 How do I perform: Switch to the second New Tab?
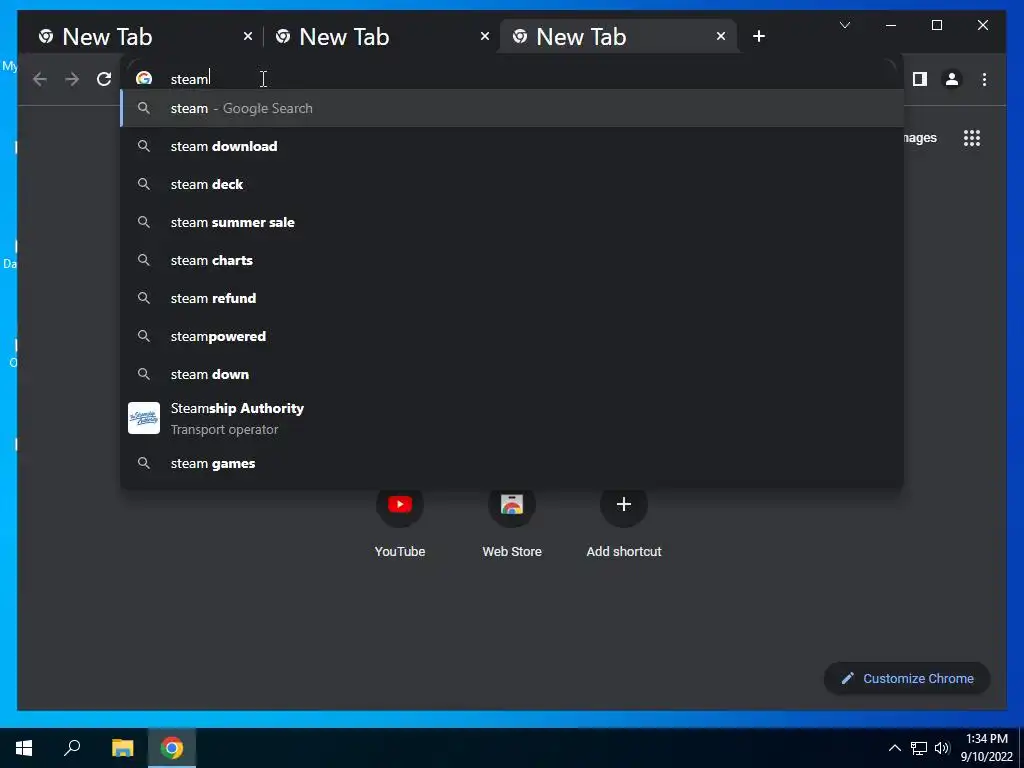pos(379,37)
